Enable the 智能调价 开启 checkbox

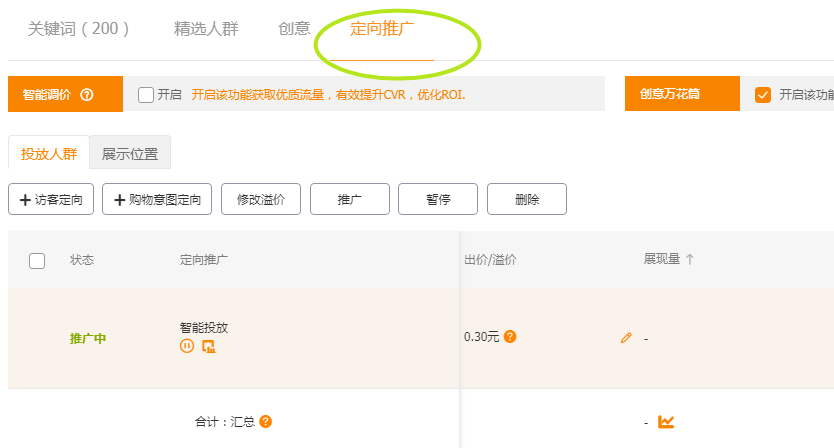[146, 95]
